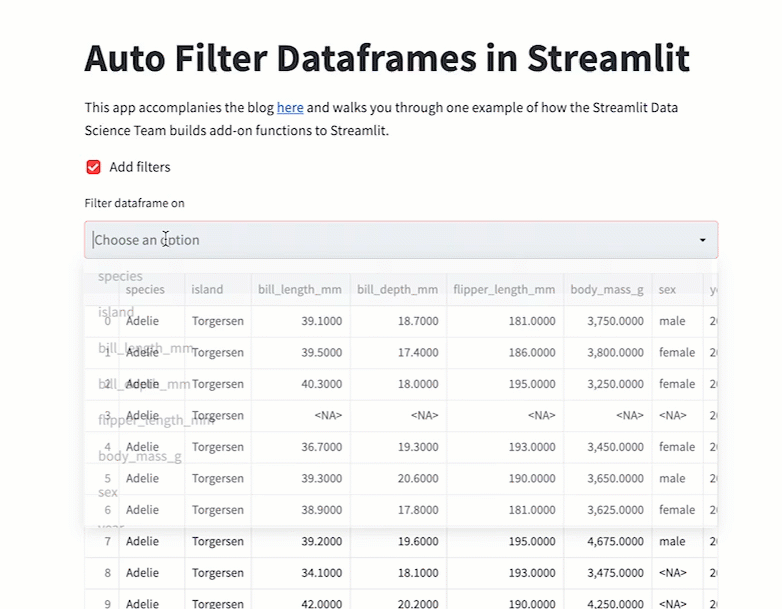Select Adelie cell in row 8
782x609 pixels.
[x=152, y=573]
